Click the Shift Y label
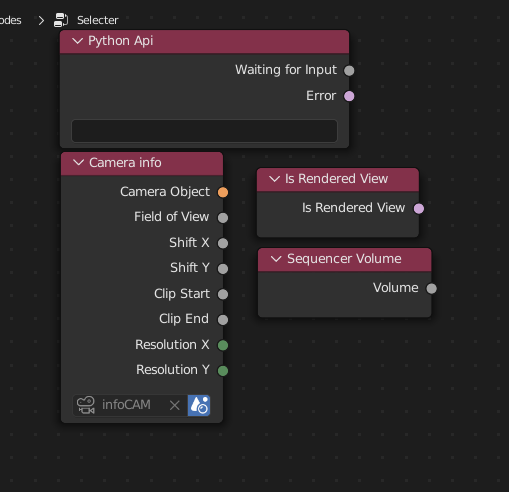The height and width of the screenshot is (492, 509). click(x=190, y=268)
